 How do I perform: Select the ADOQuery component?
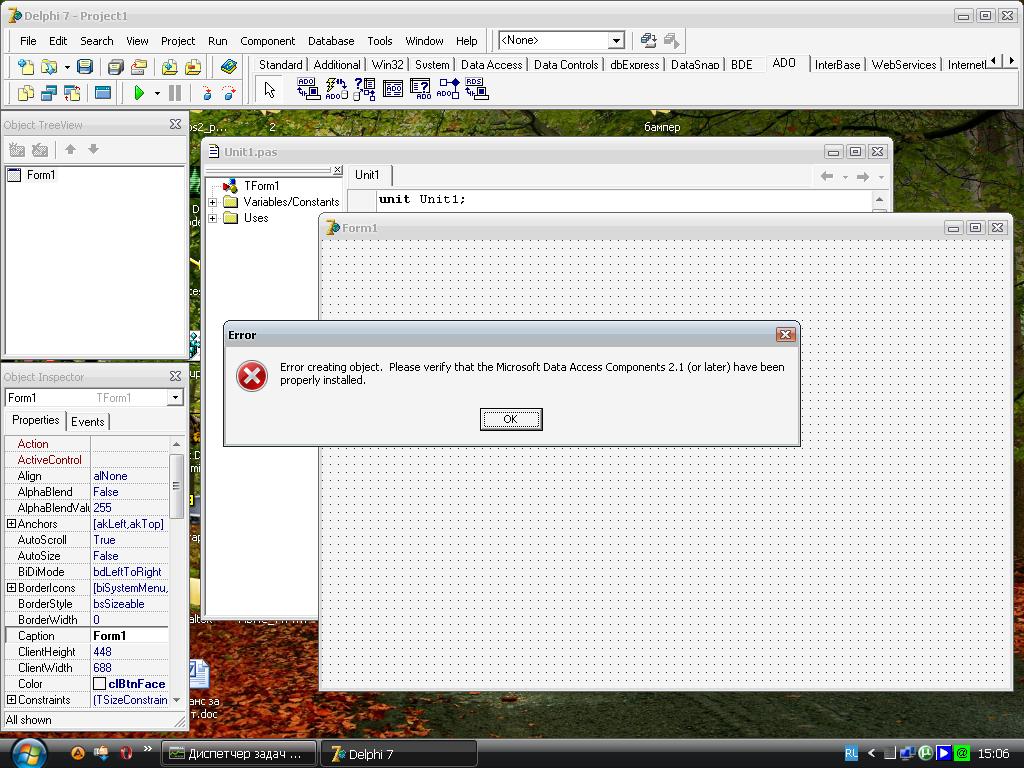click(421, 89)
